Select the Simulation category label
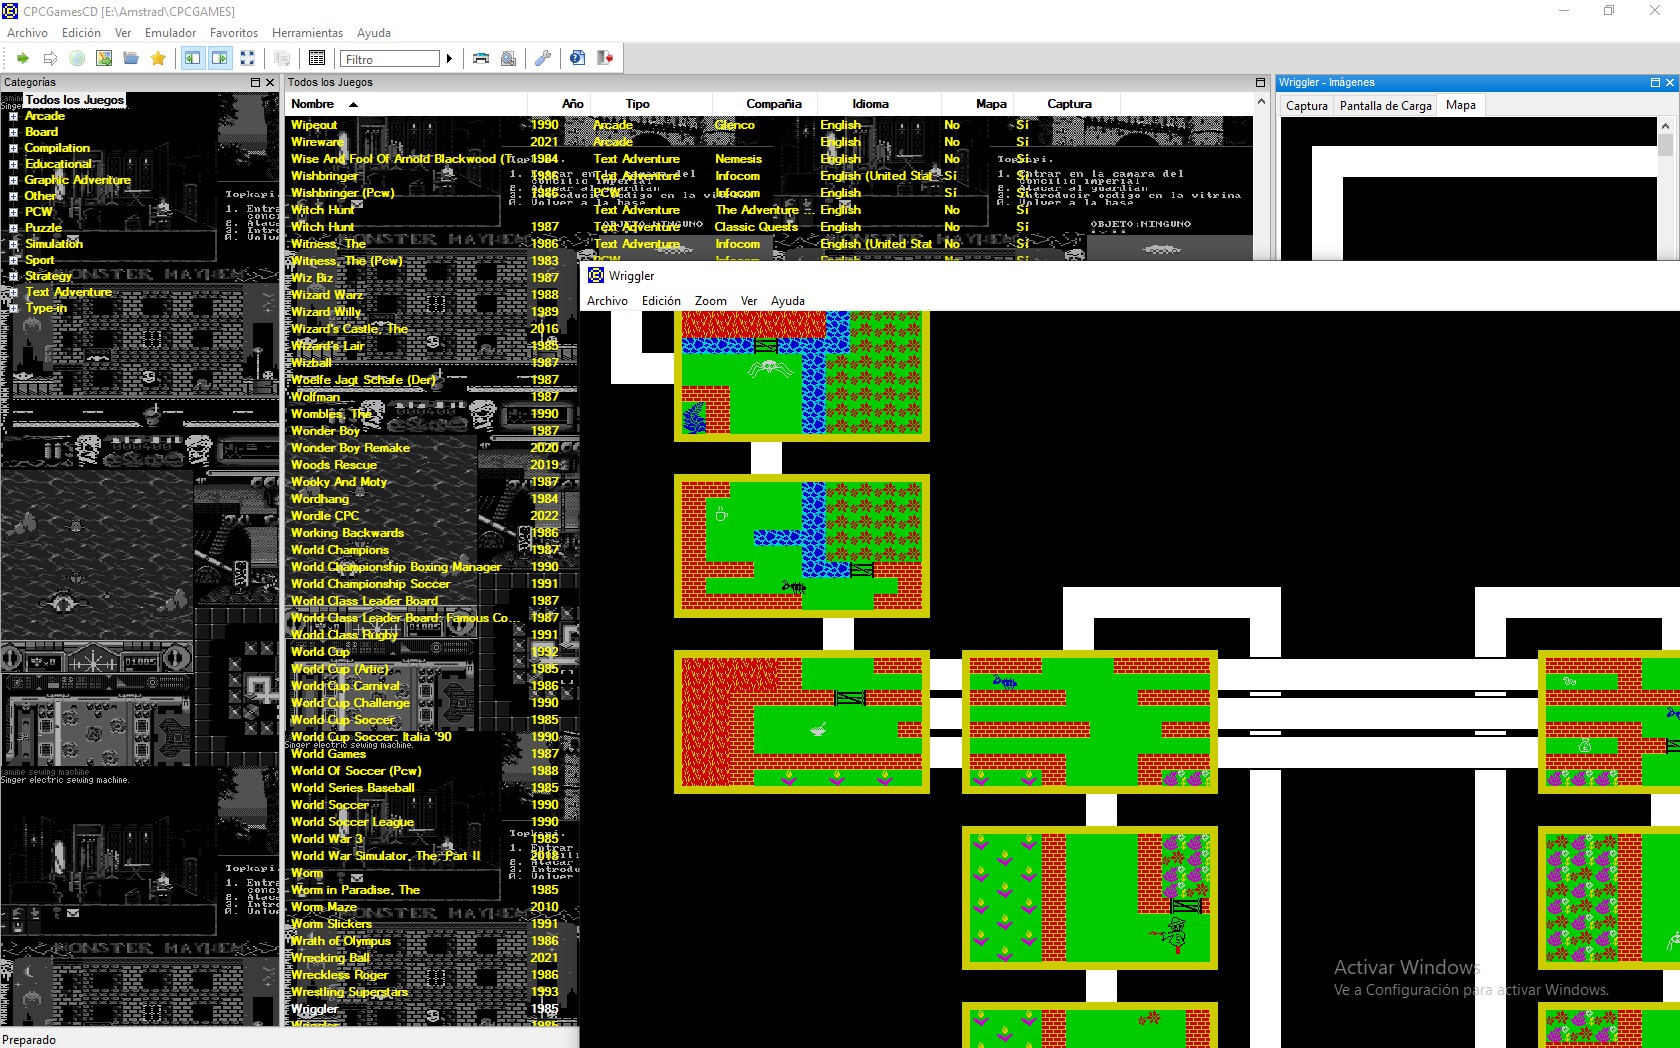 (x=54, y=244)
